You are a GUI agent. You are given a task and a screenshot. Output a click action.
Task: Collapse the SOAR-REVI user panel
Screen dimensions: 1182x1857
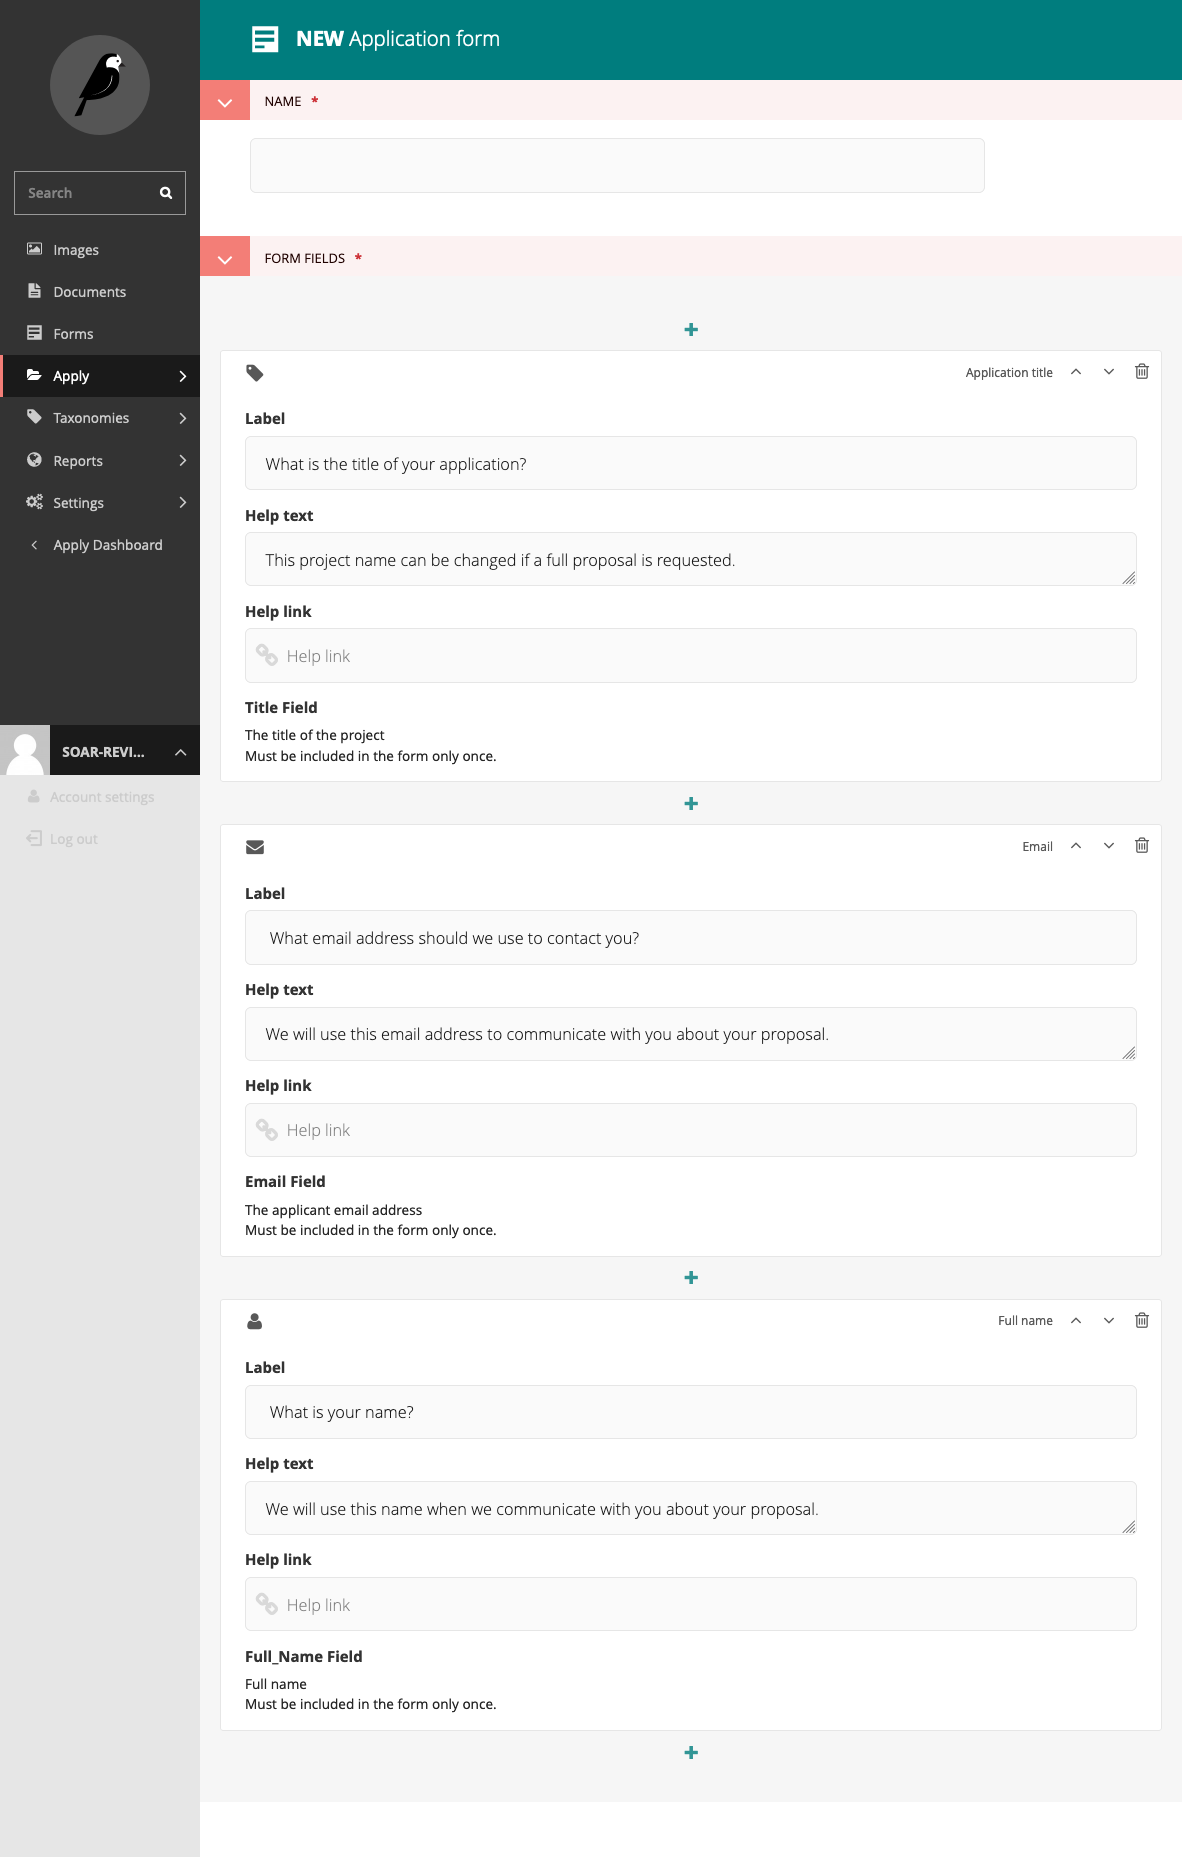pyautogui.click(x=180, y=751)
